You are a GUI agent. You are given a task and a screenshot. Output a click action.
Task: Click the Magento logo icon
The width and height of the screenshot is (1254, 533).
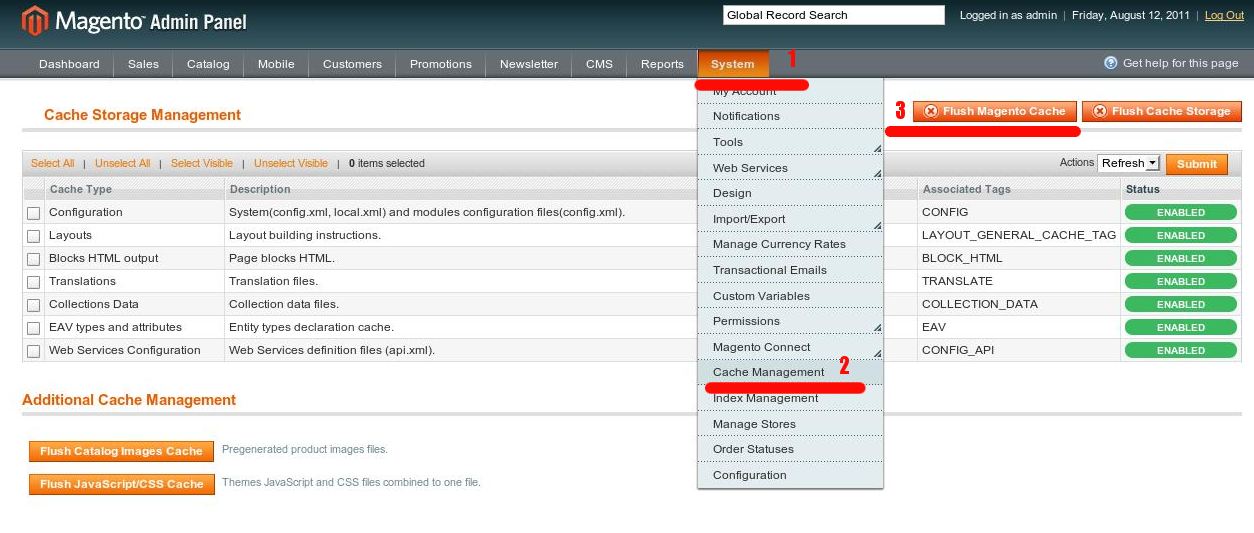tap(35, 20)
